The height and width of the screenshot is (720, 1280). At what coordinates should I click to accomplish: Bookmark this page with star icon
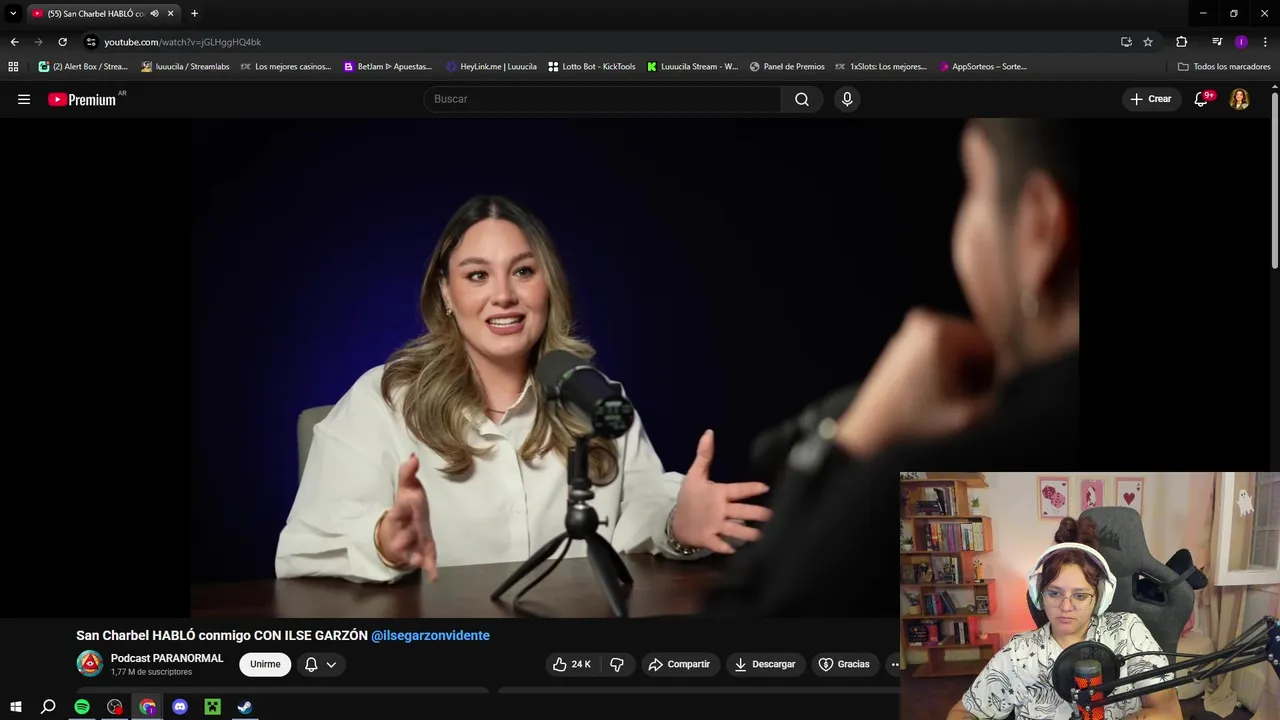(x=1148, y=42)
